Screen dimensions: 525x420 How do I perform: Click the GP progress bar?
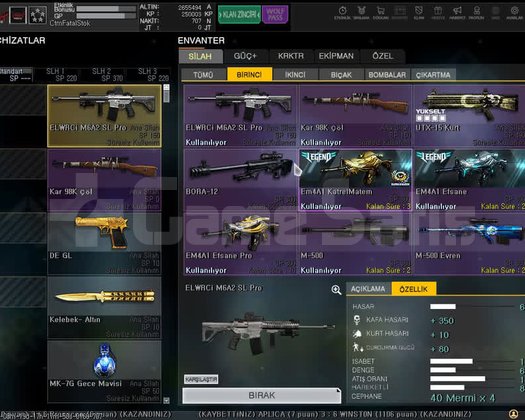pyautogui.click(x=106, y=16)
